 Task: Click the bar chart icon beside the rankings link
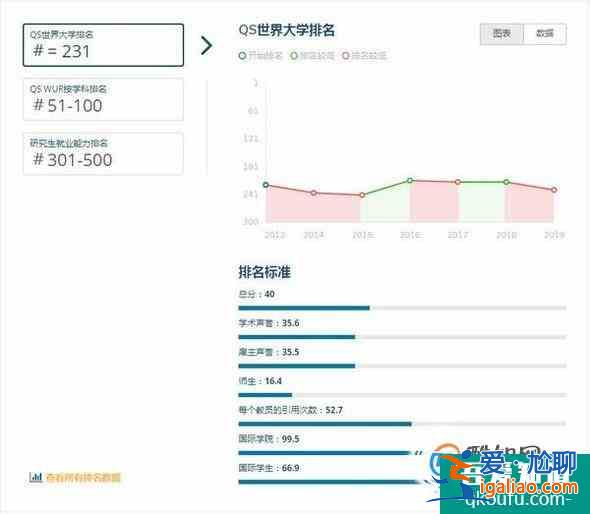(35, 477)
